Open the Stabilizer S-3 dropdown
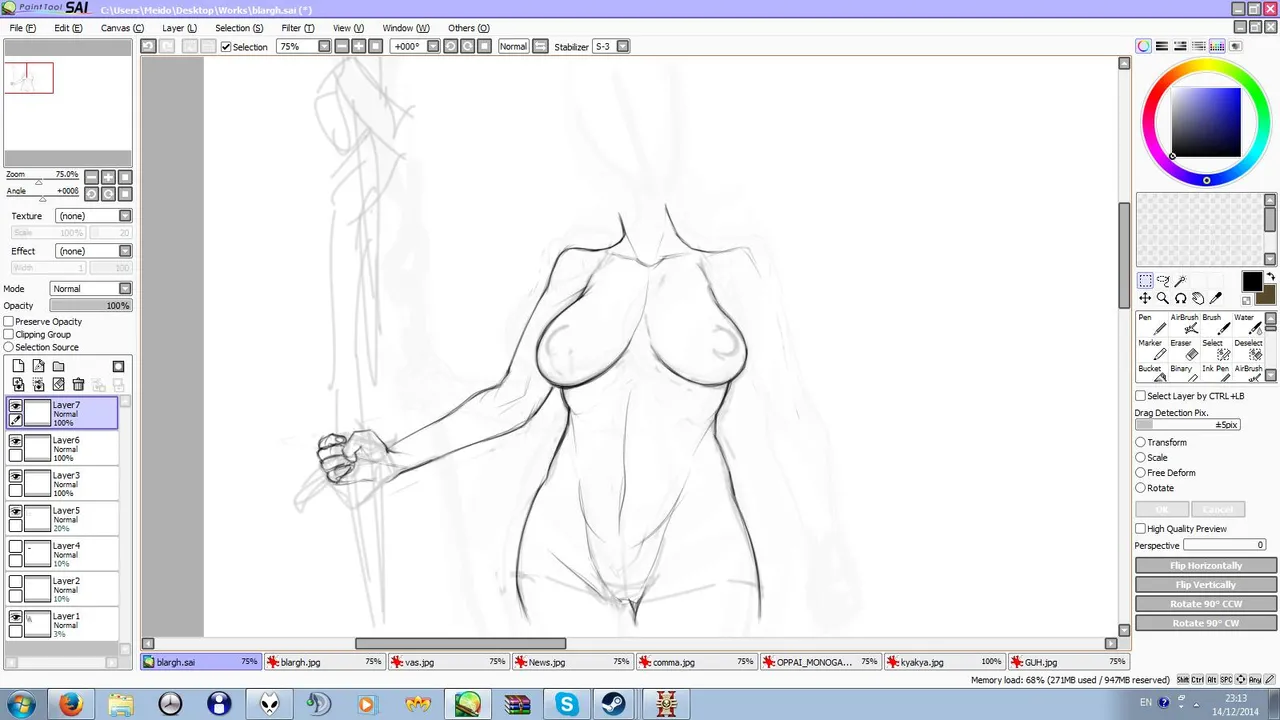Viewport: 1280px width, 720px height. (x=622, y=47)
